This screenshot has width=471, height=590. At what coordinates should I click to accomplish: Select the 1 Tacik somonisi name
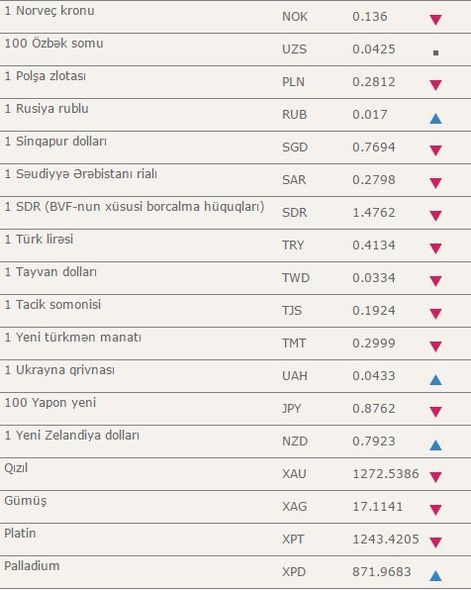53,304
